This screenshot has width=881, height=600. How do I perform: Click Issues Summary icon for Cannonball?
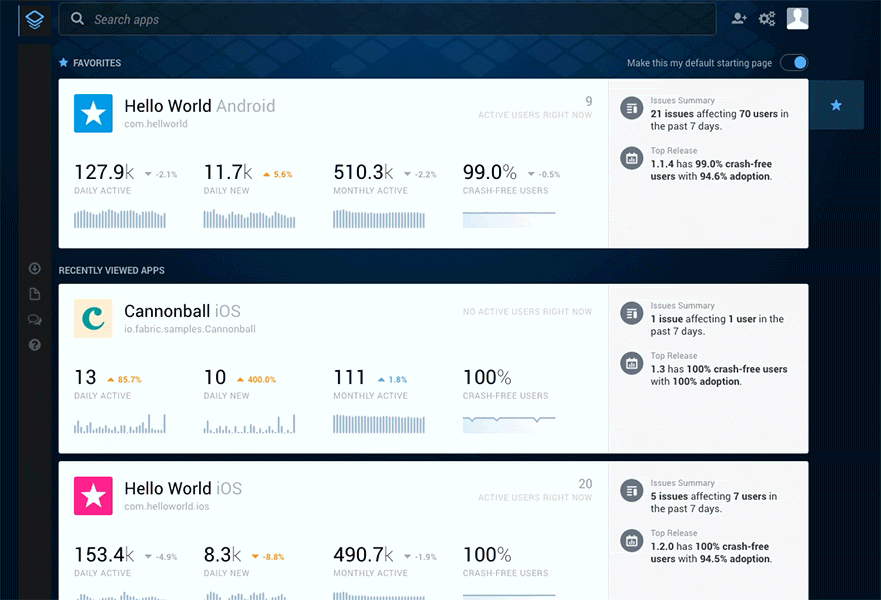[x=632, y=313]
